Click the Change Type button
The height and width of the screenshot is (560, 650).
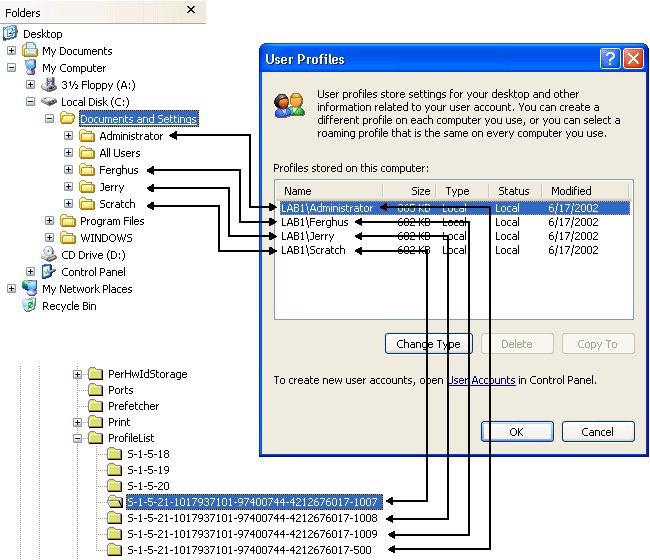pyautogui.click(x=428, y=344)
